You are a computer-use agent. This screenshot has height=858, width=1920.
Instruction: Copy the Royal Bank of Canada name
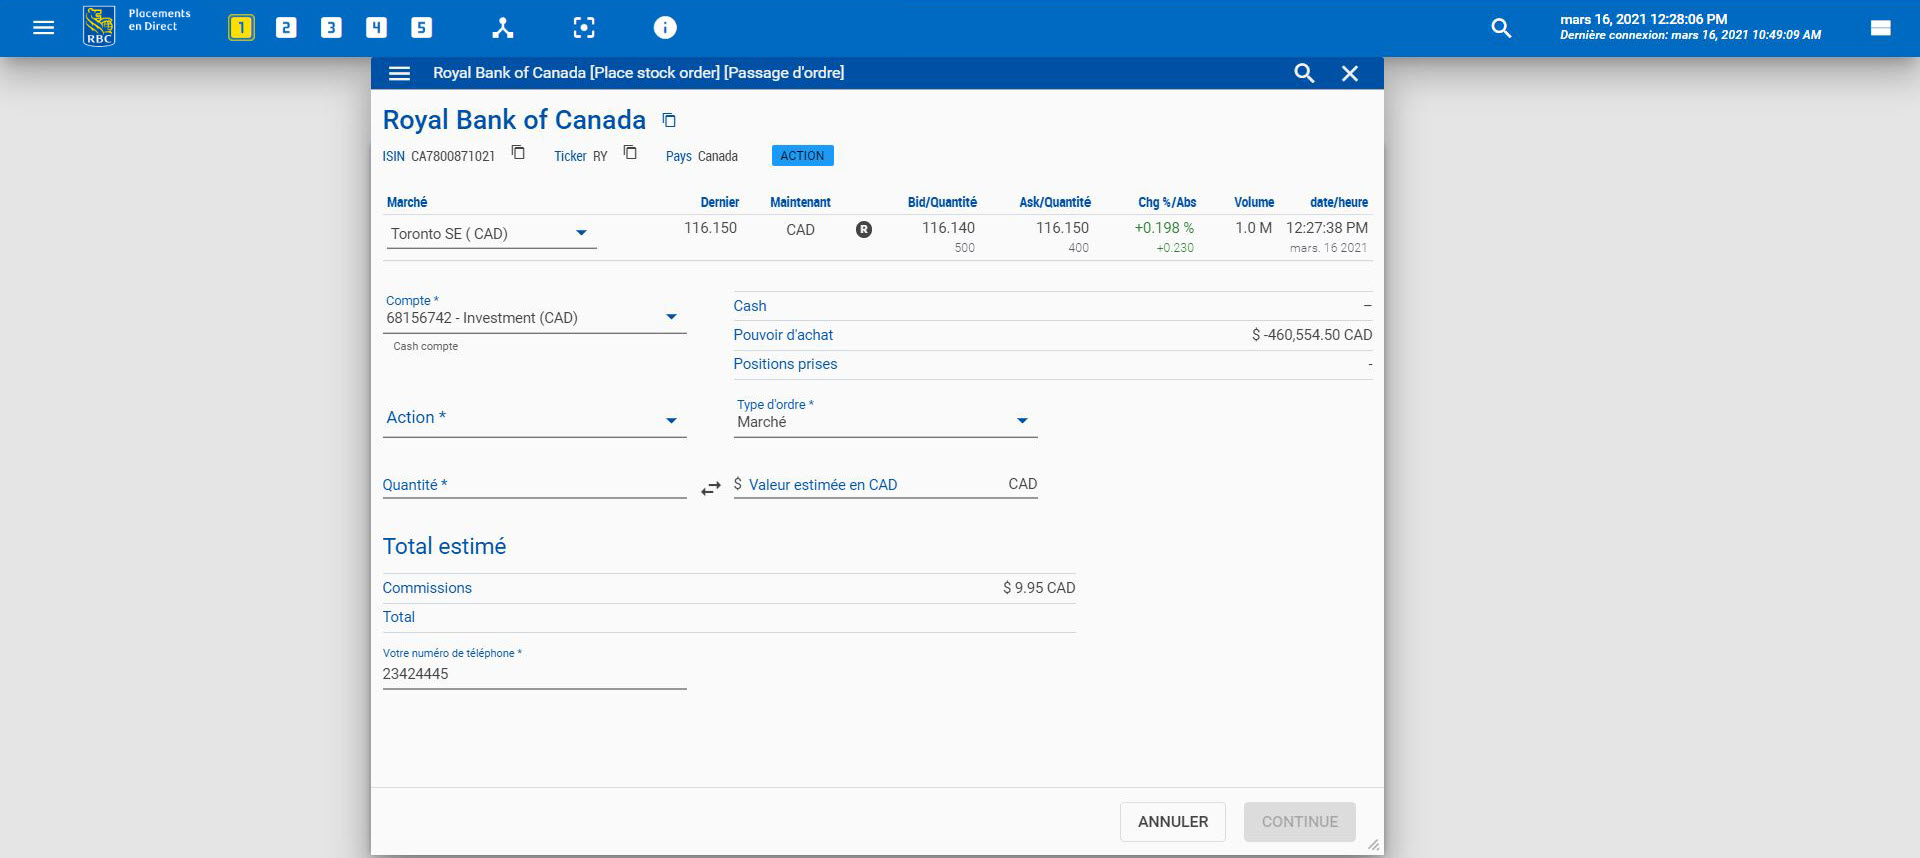click(669, 120)
